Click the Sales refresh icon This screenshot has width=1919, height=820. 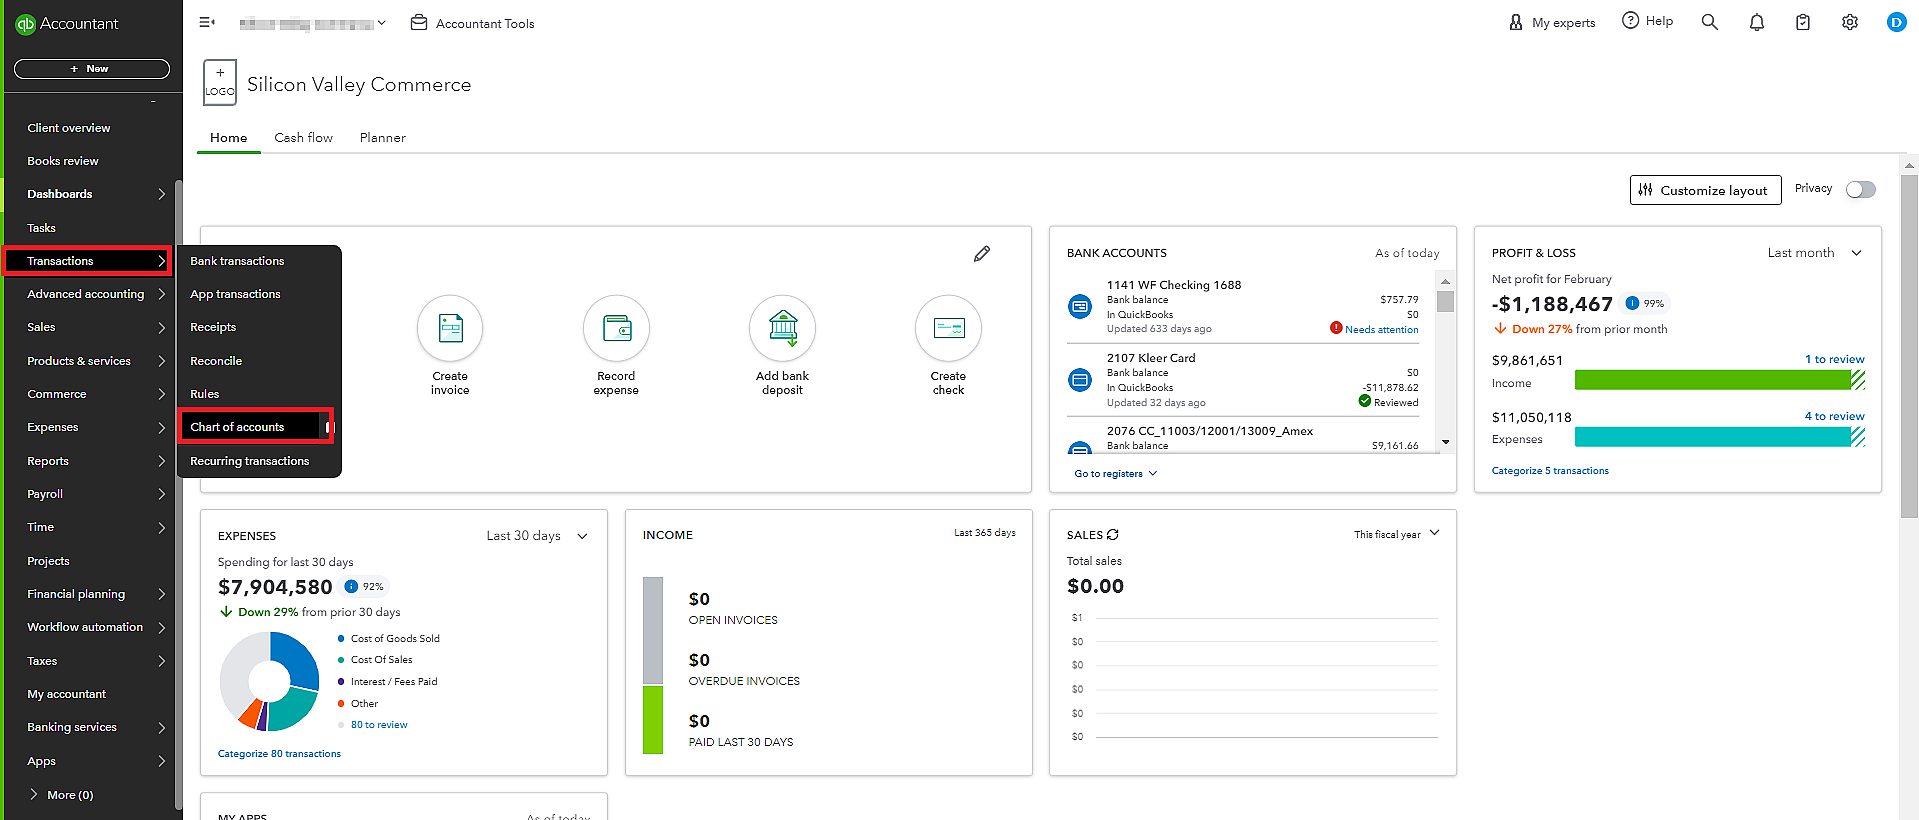coord(1113,535)
